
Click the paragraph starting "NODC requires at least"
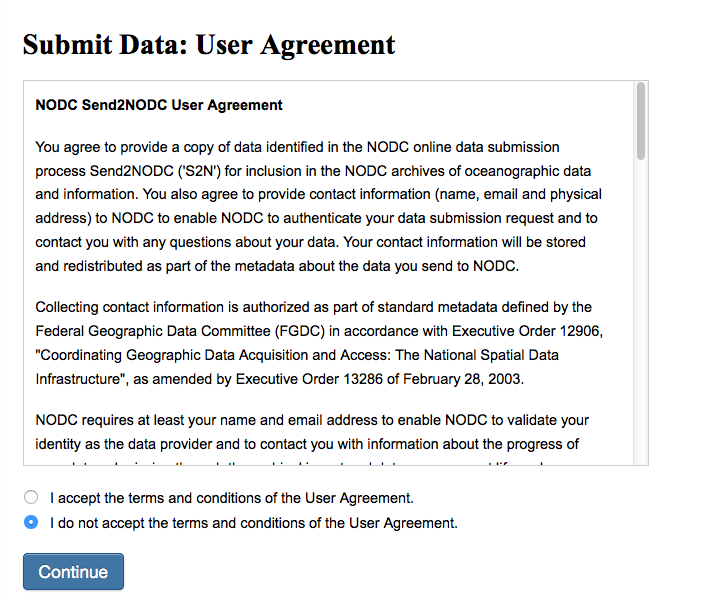coord(312,432)
